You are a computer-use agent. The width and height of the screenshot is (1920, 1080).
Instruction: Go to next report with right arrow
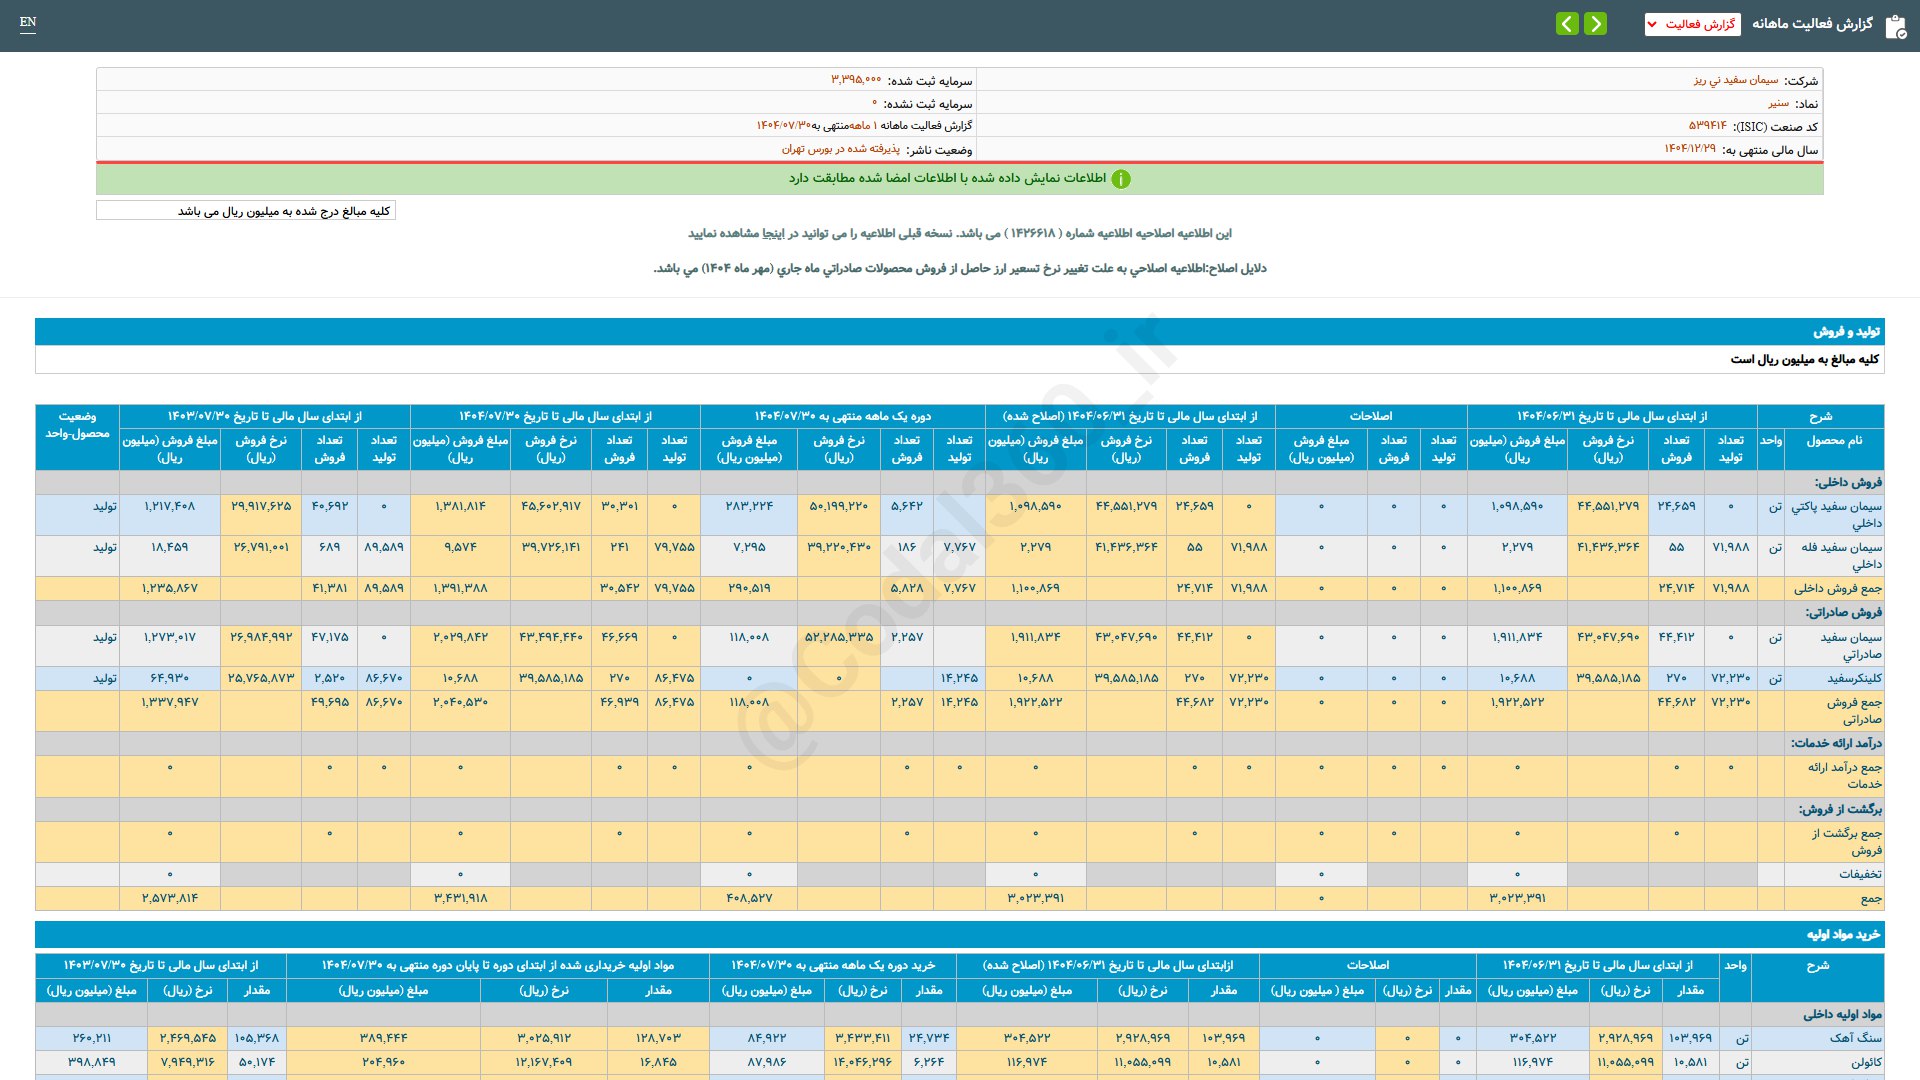click(x=1596, y=24)
